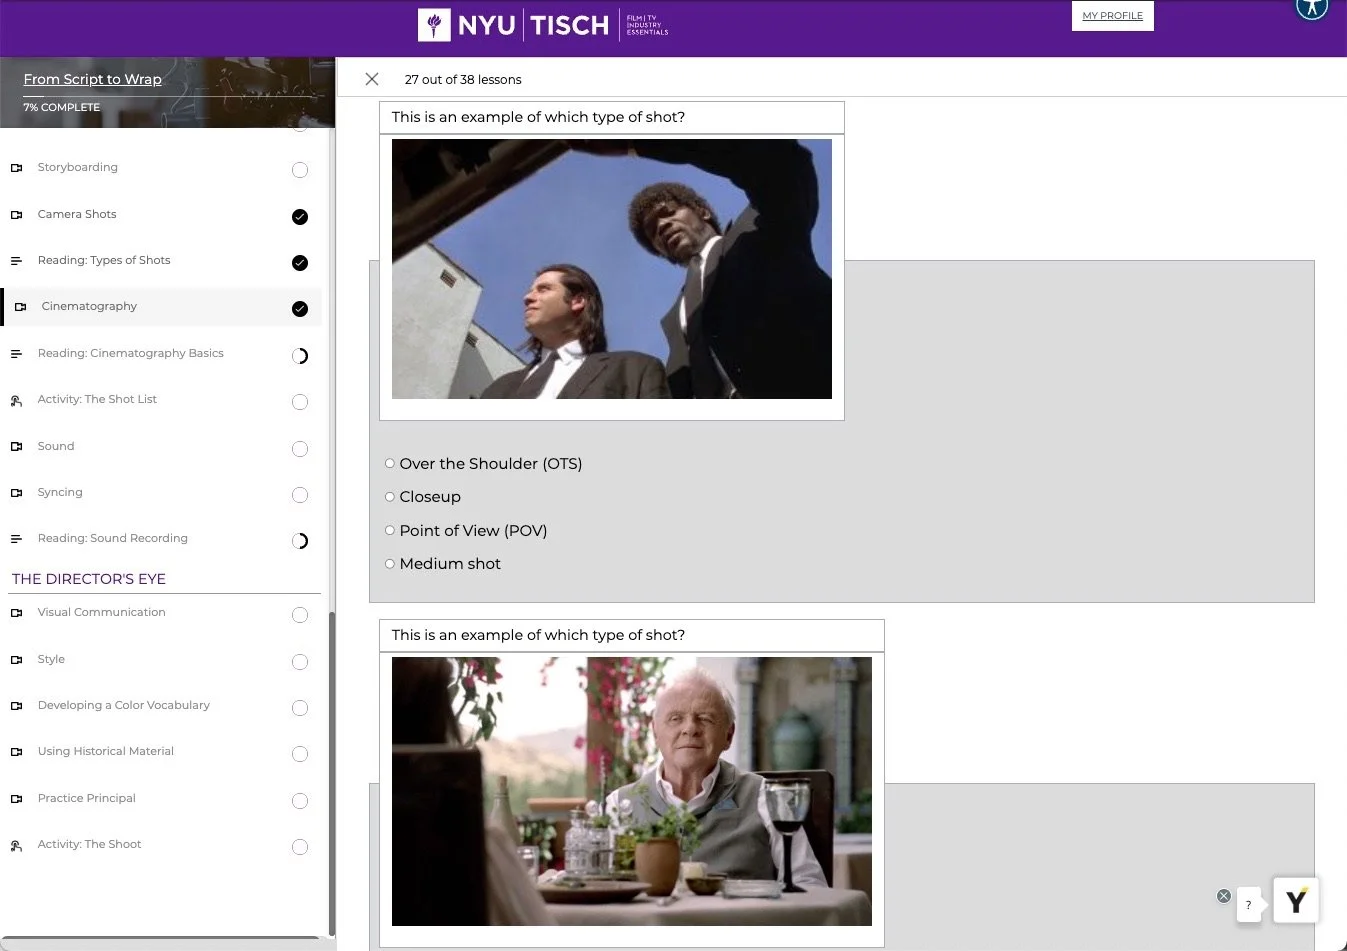This screenshot has height=951, width=1347.
Task: Open Activity: The Shoot lesson
Action: (90, 844)
